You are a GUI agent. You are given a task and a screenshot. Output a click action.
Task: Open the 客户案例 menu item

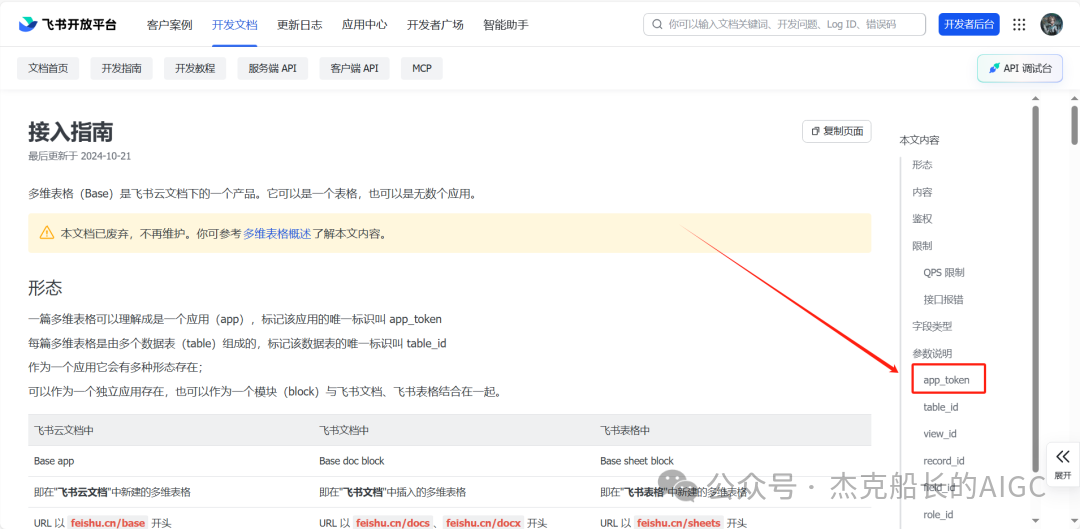(x=169, y=25)
